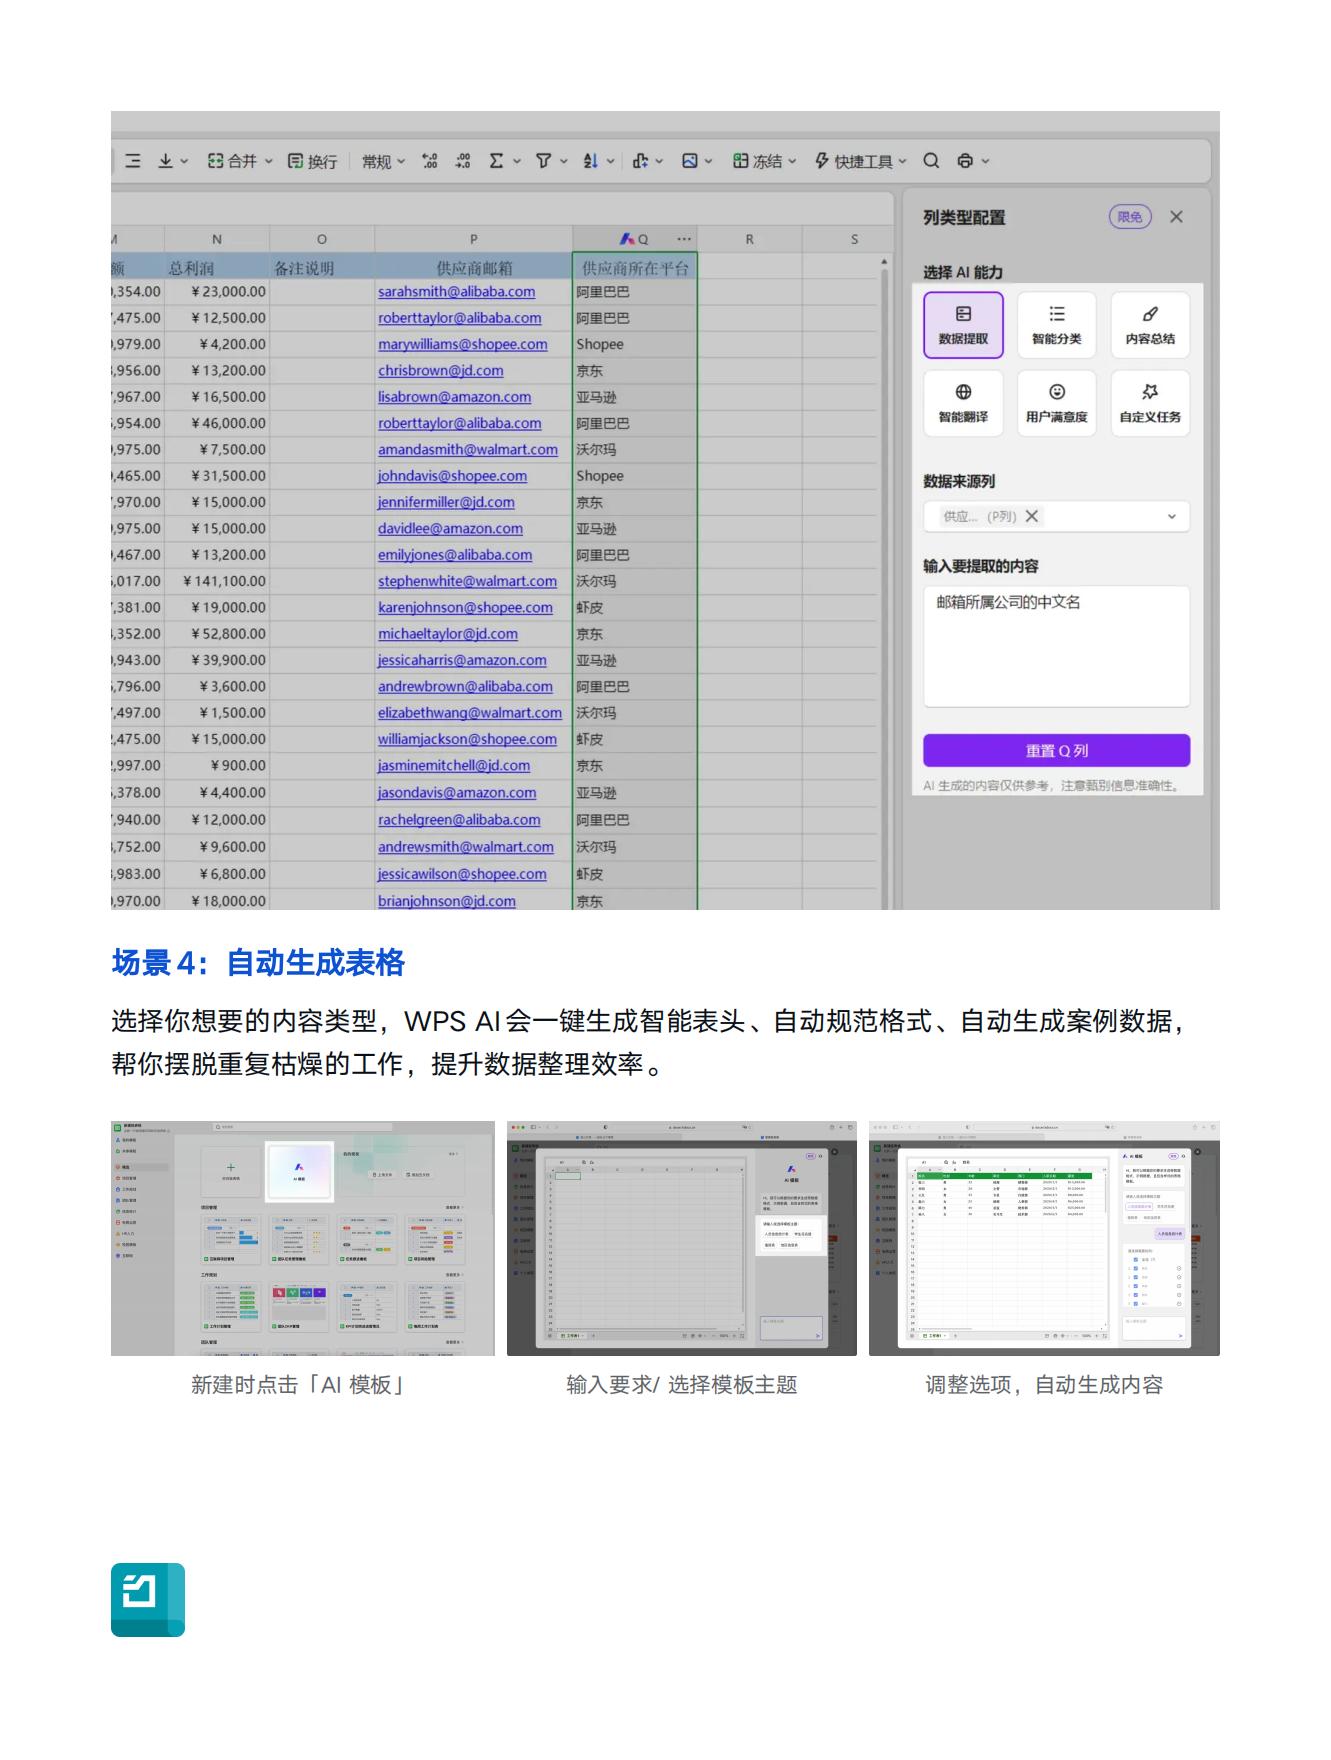1331x1760 pixels.
Task: Select column R header
Action: tap(749, 239)
